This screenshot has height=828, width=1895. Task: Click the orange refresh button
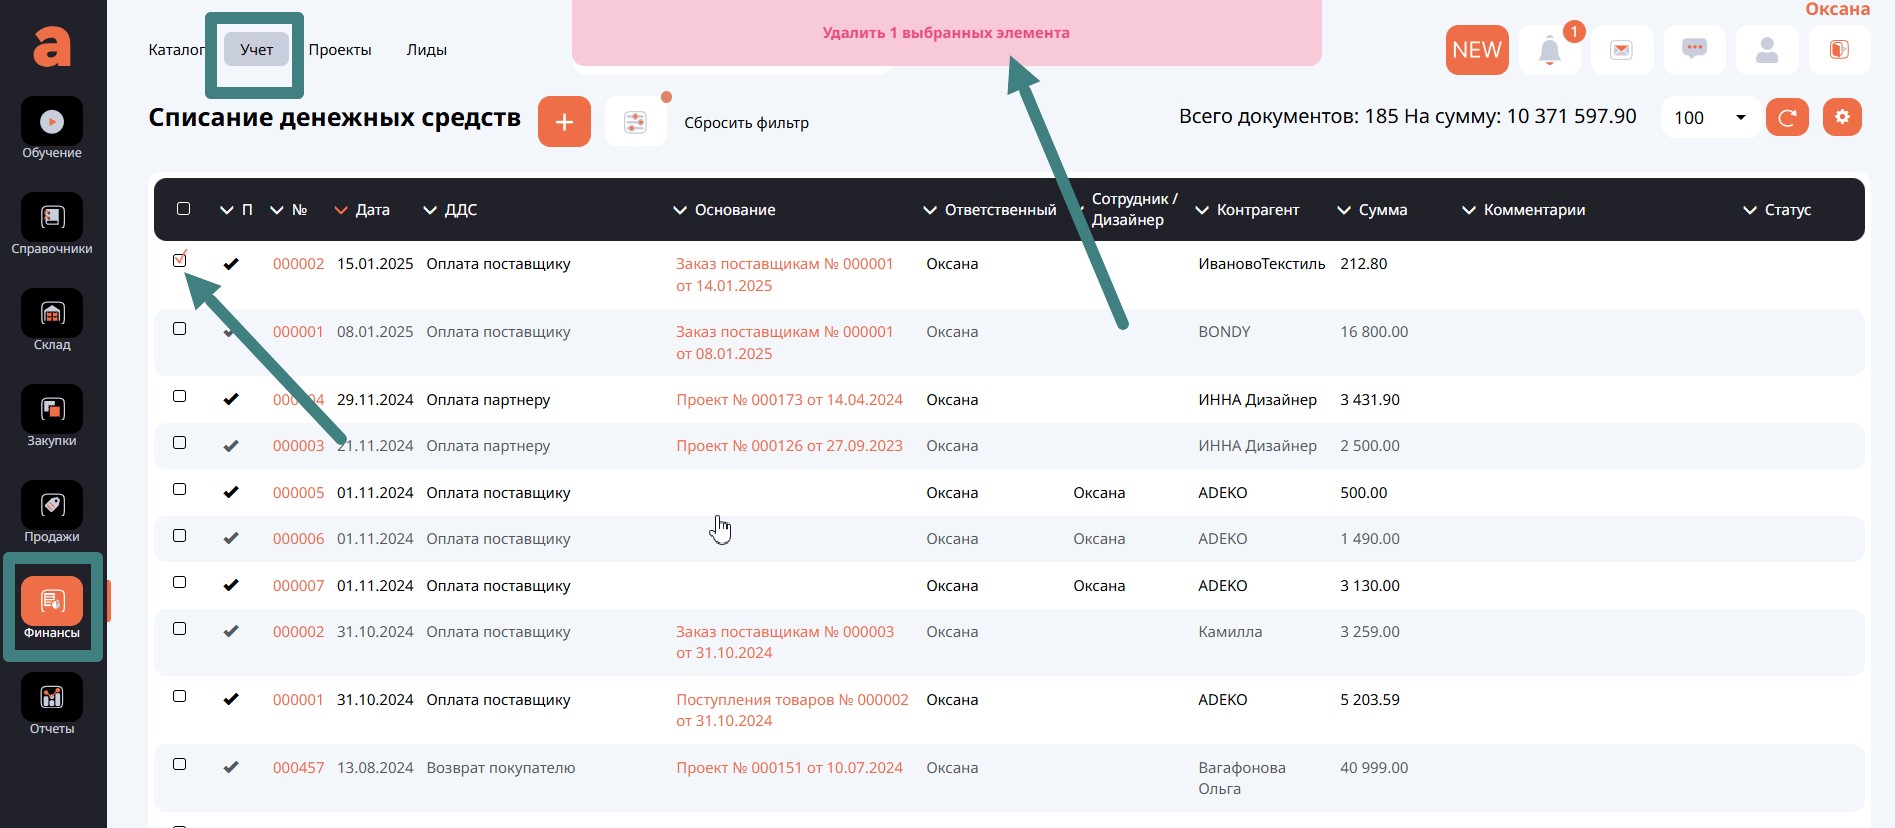(1787, 117)
